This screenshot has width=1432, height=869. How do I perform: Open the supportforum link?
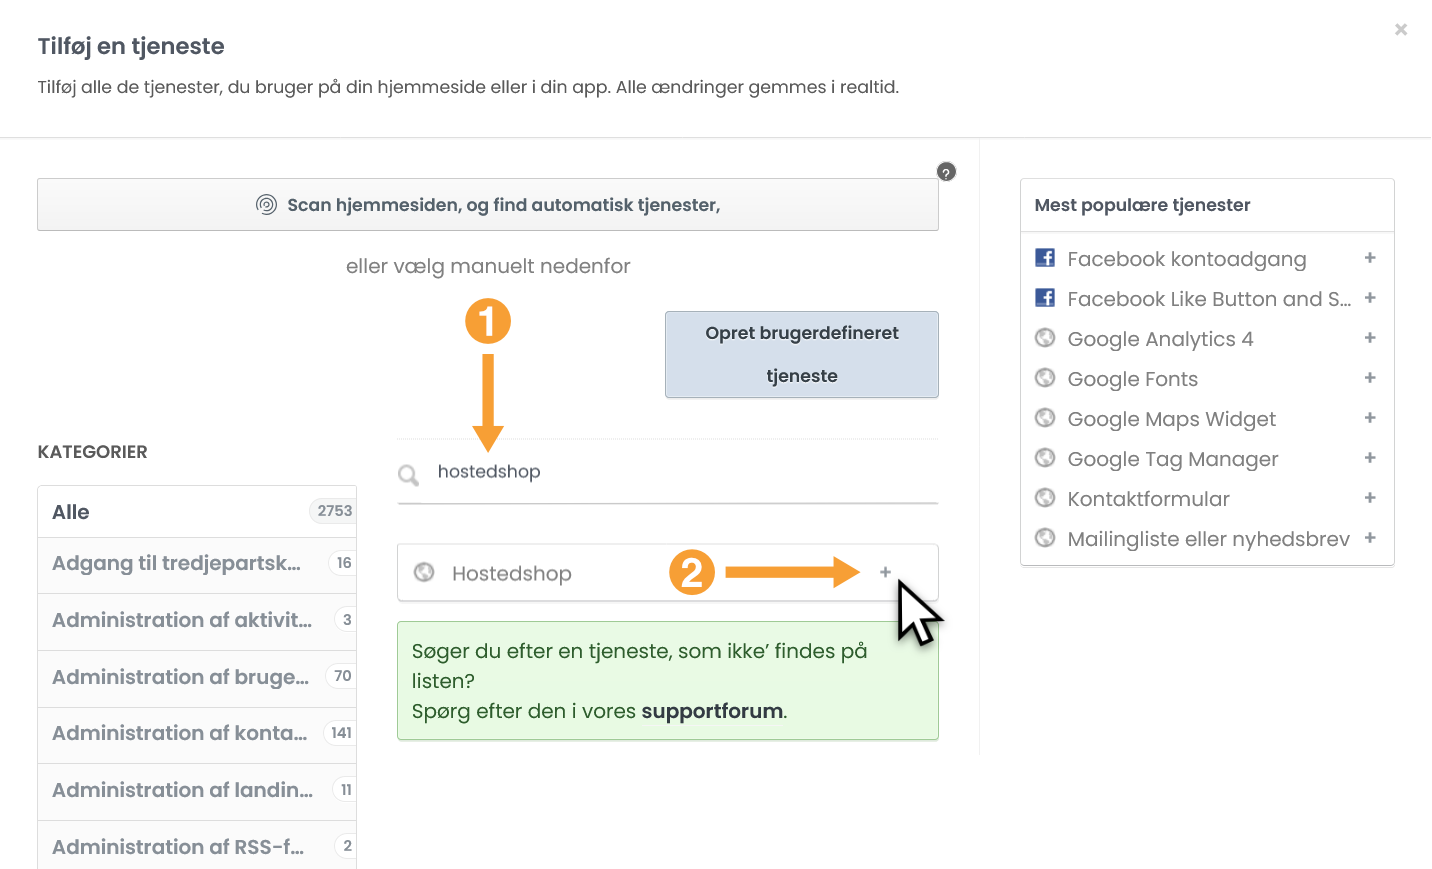712,711
